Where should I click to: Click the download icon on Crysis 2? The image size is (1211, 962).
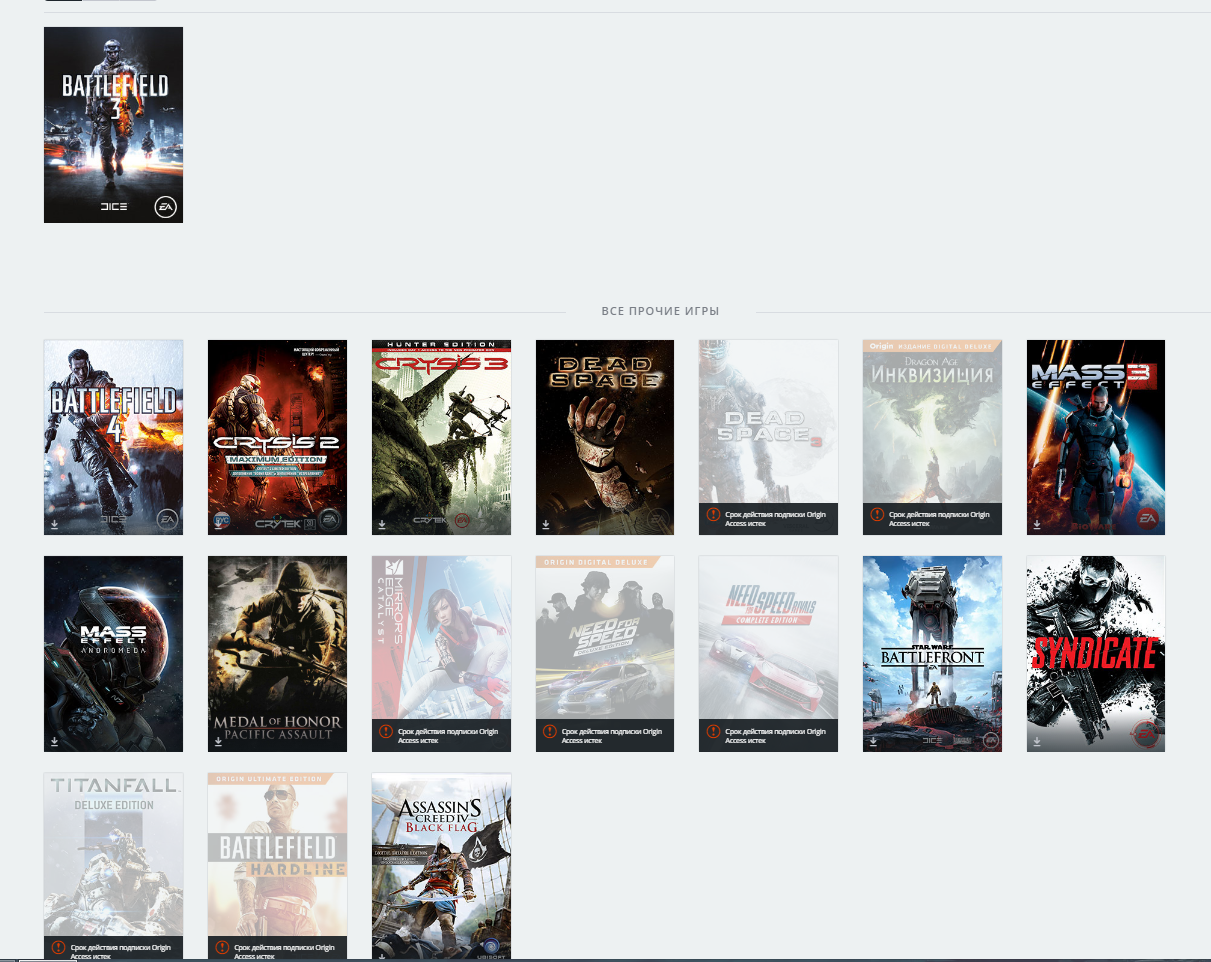tap(217, 524)
